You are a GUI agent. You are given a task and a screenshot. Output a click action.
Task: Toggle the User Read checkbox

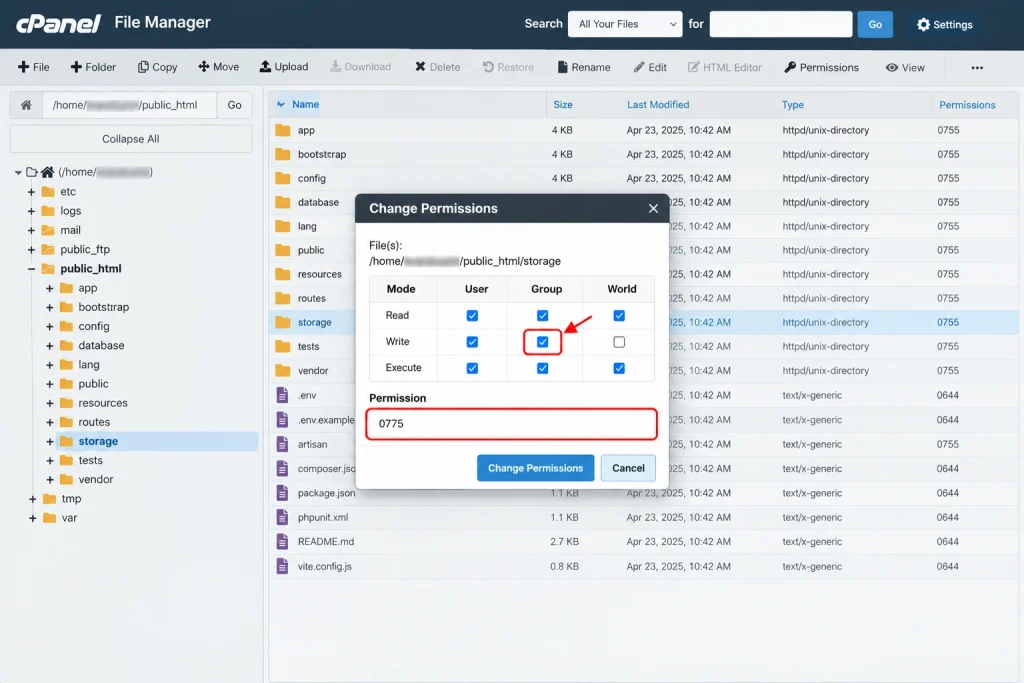click(472, 315)
